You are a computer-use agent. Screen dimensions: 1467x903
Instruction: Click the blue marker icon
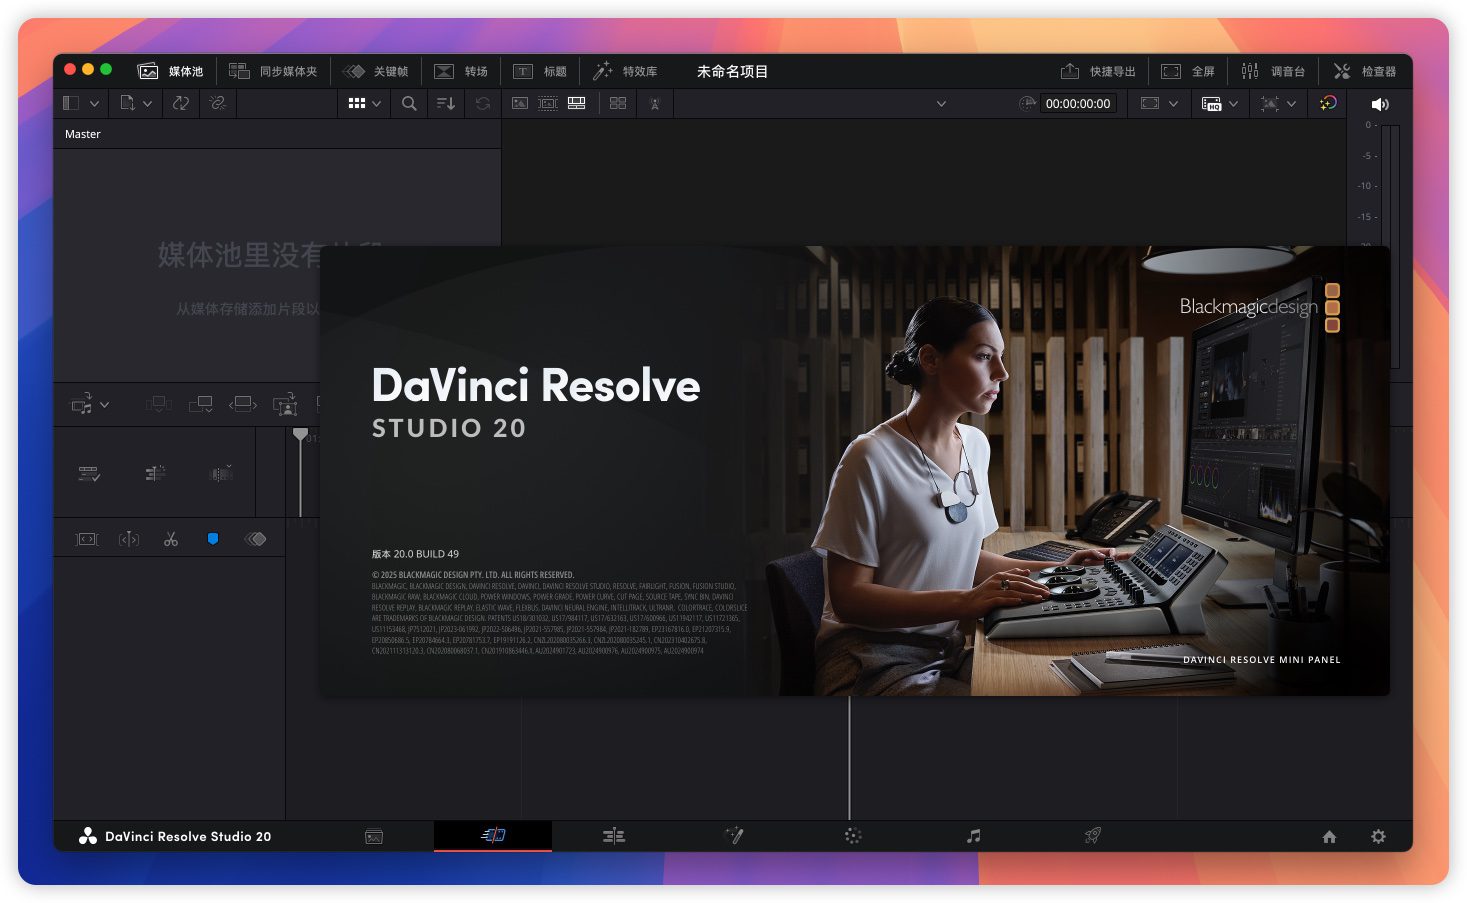(213, 539)
